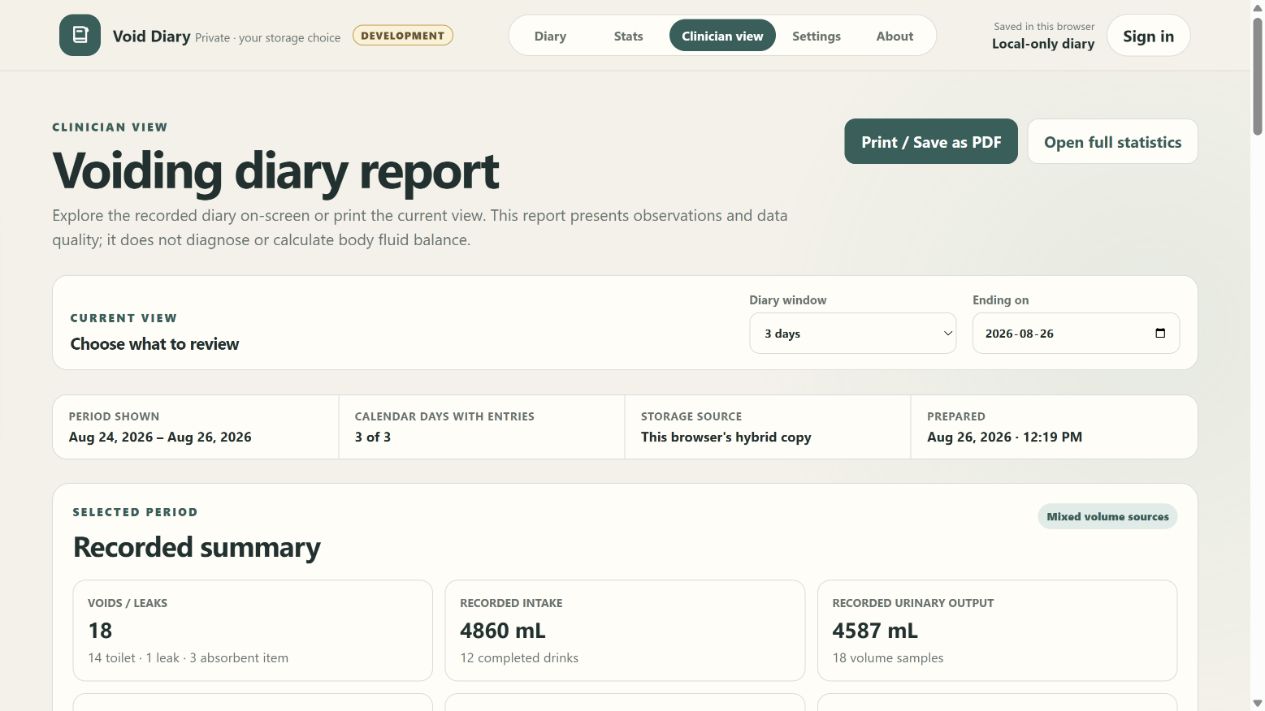
Task: Expand the Diary window dropdown showing 3 days
Action: (853, 334)
